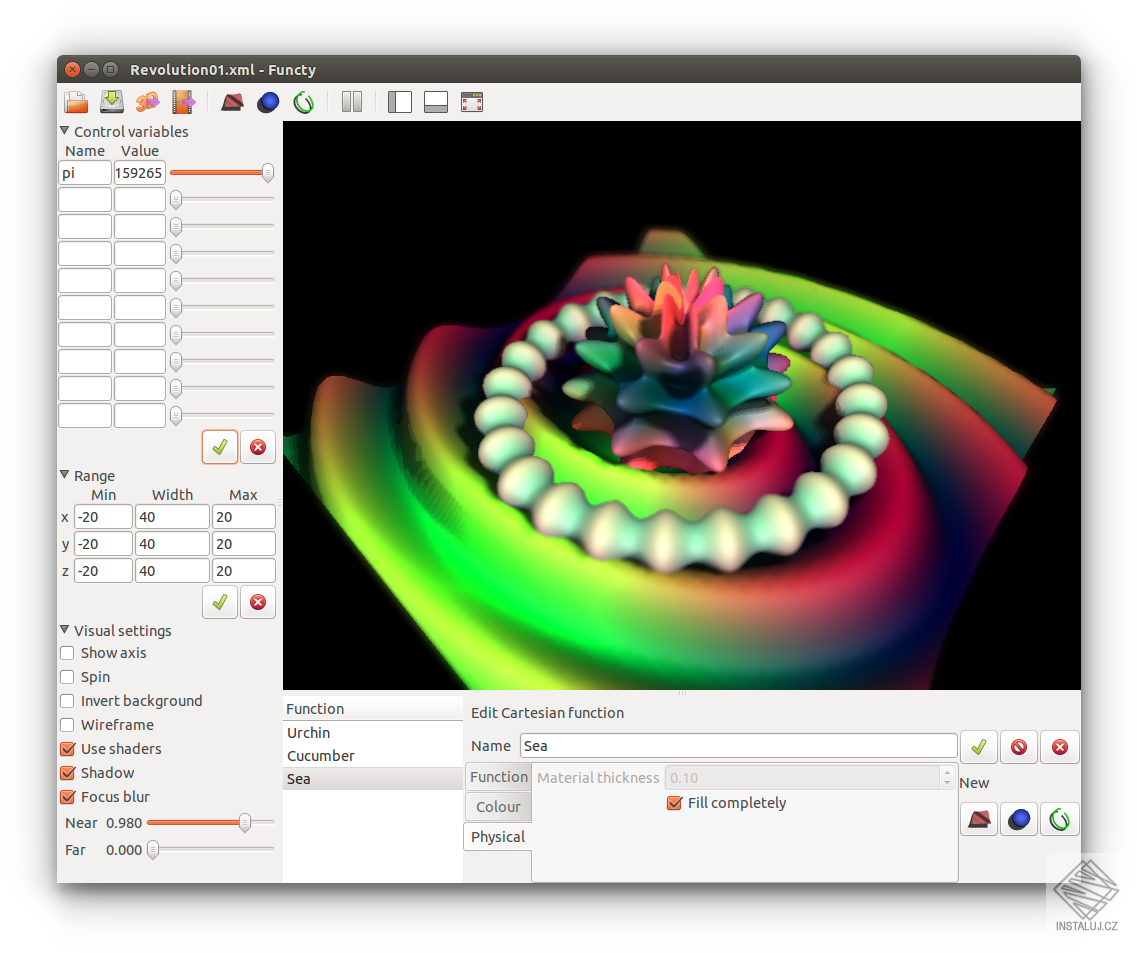1137x953 pixels.
Task: Click the export animation film icon
Action: [x=183, y=102]
